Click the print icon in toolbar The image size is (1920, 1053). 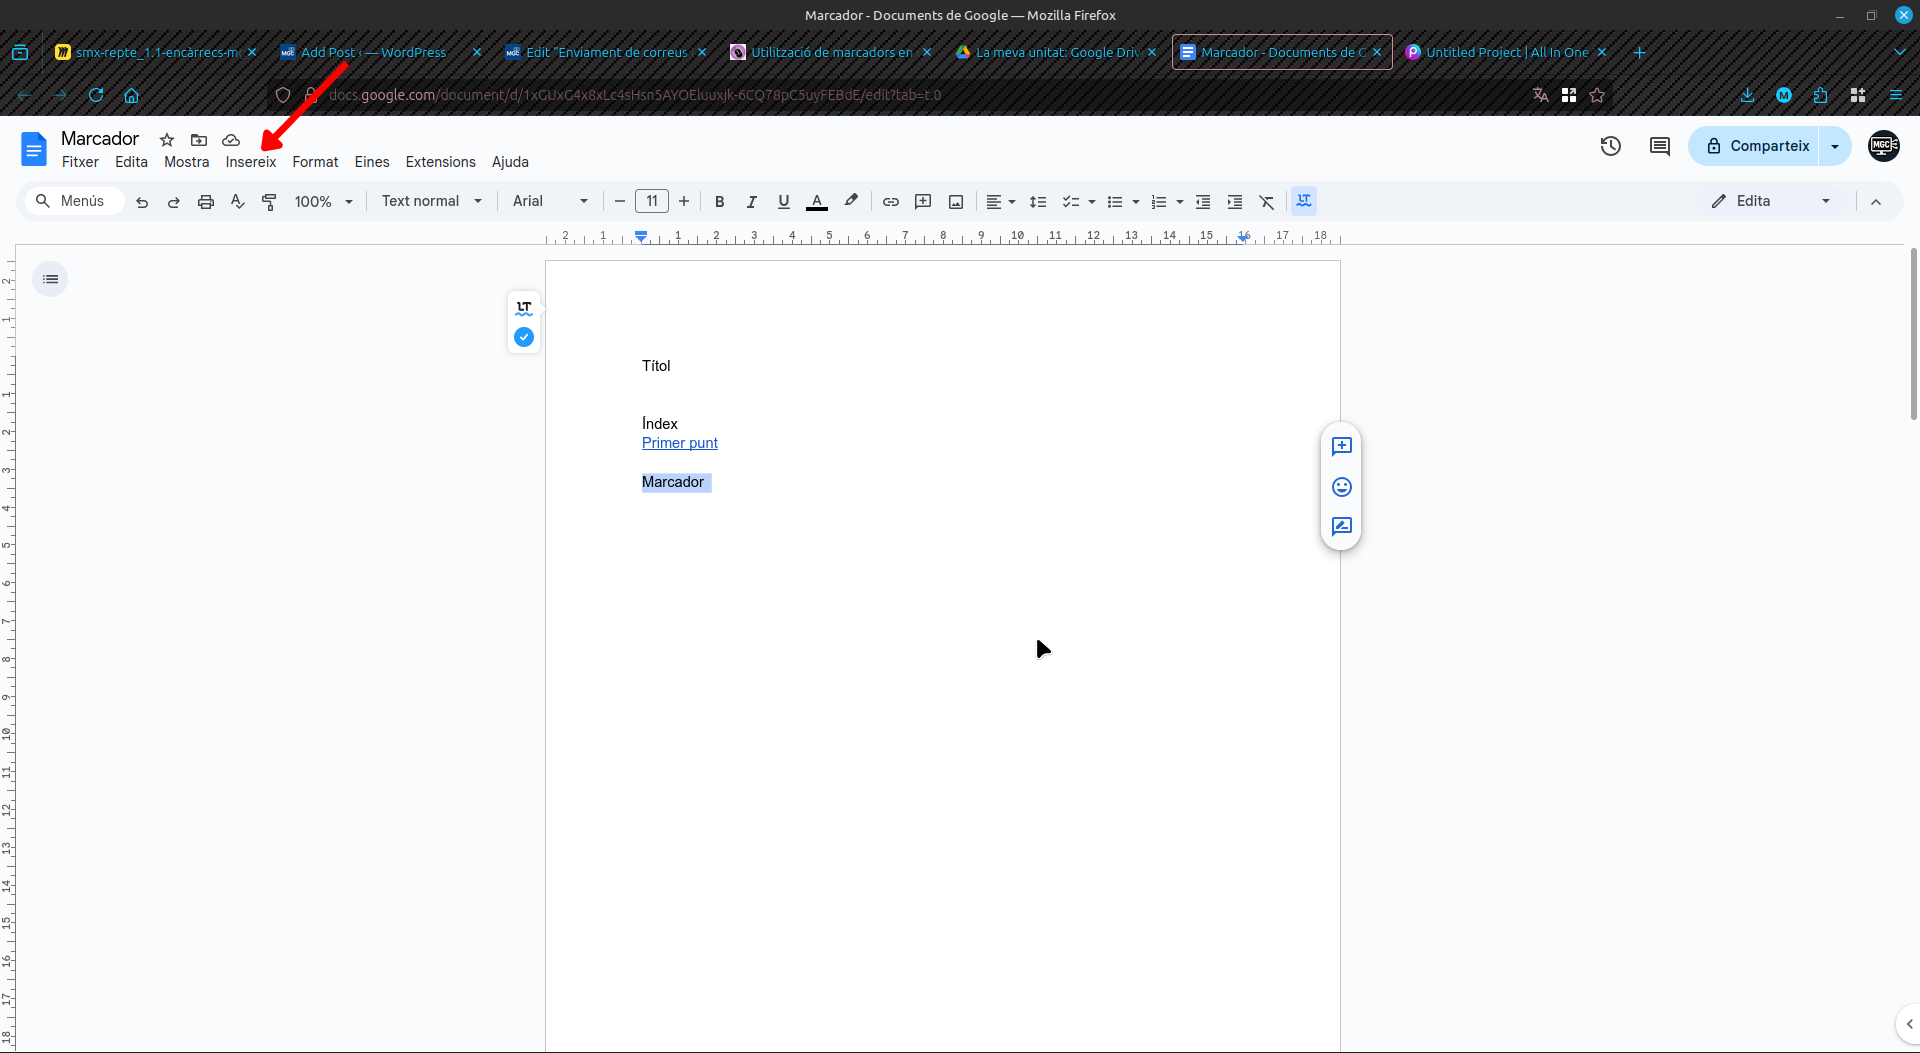tap(206, 202)
